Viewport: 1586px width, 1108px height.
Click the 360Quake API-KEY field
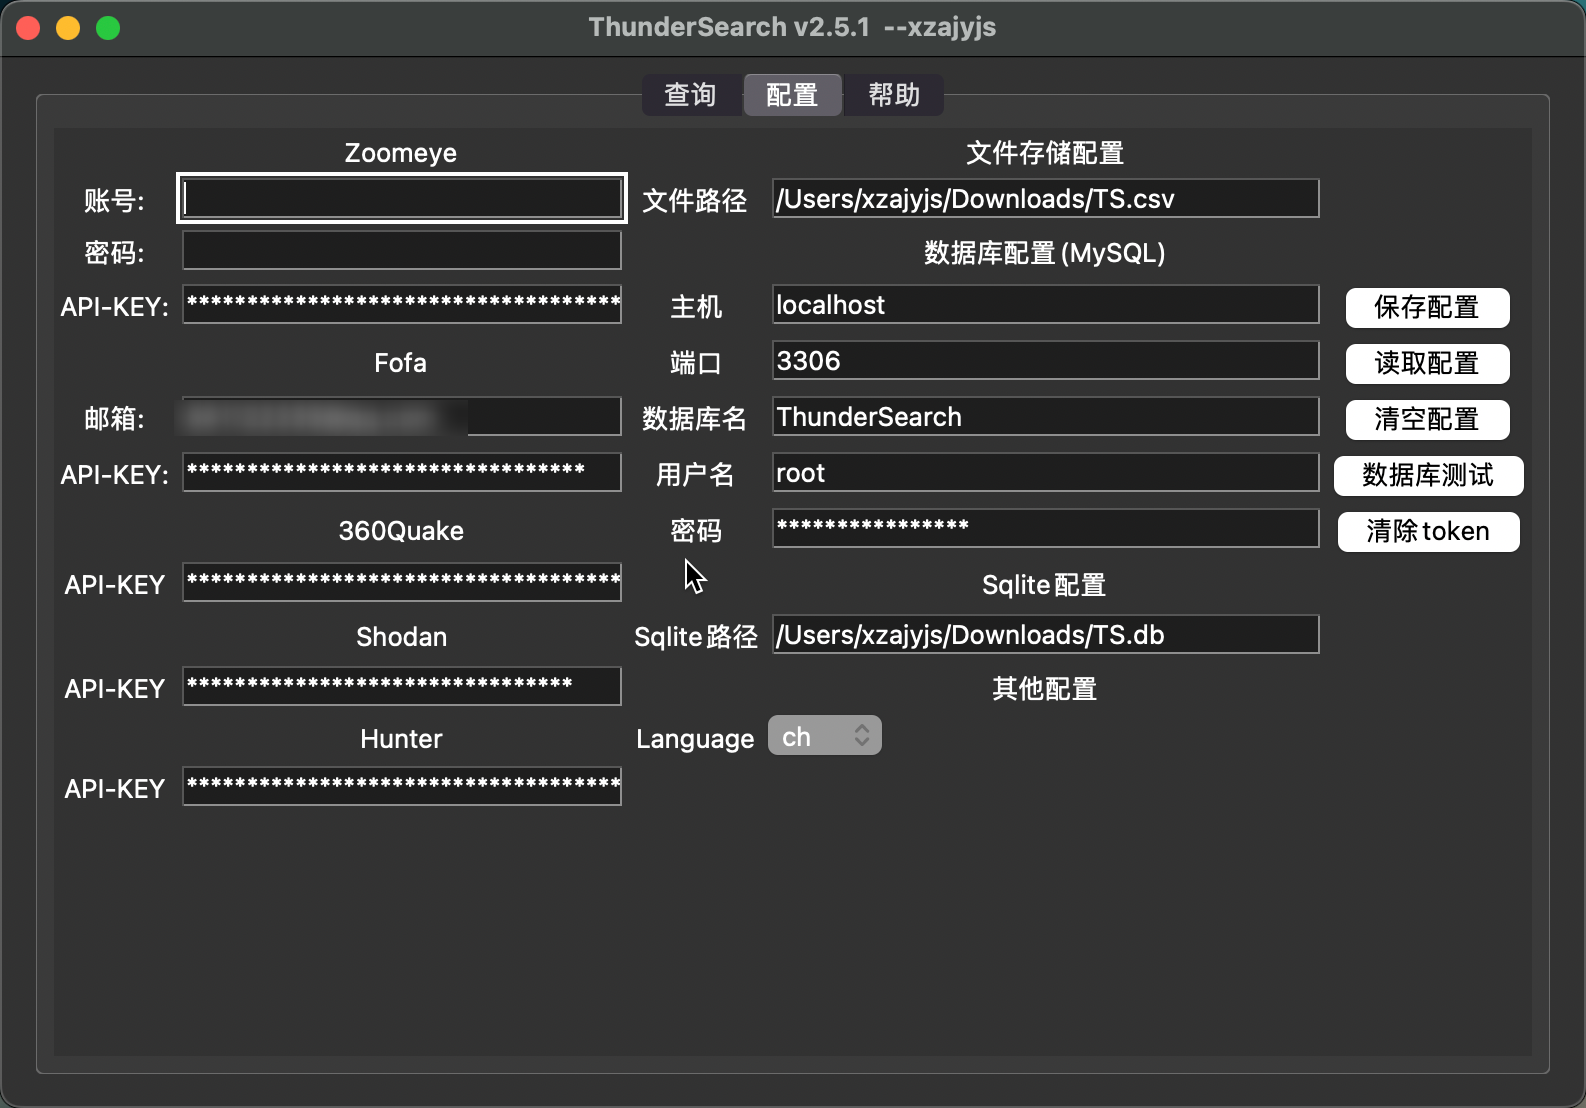point(402,582)
